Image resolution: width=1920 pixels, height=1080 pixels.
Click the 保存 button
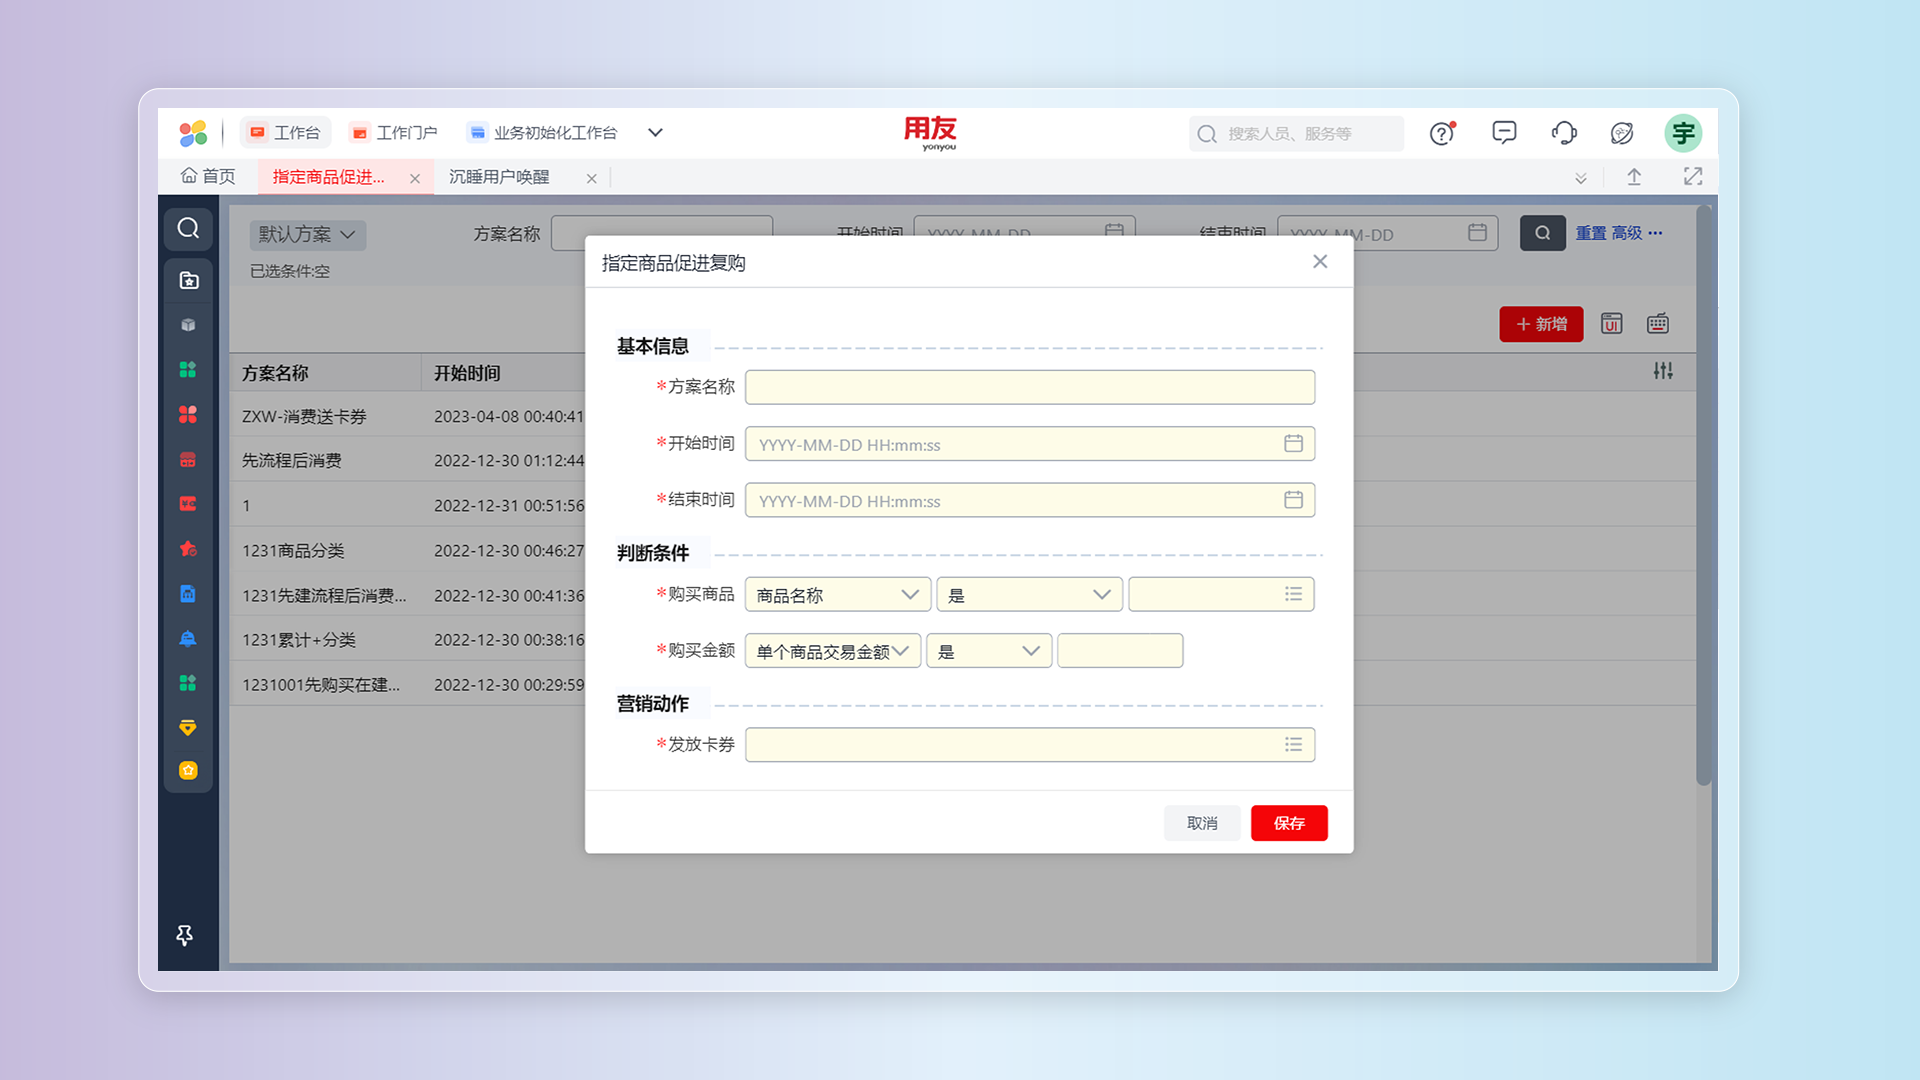1288,823
